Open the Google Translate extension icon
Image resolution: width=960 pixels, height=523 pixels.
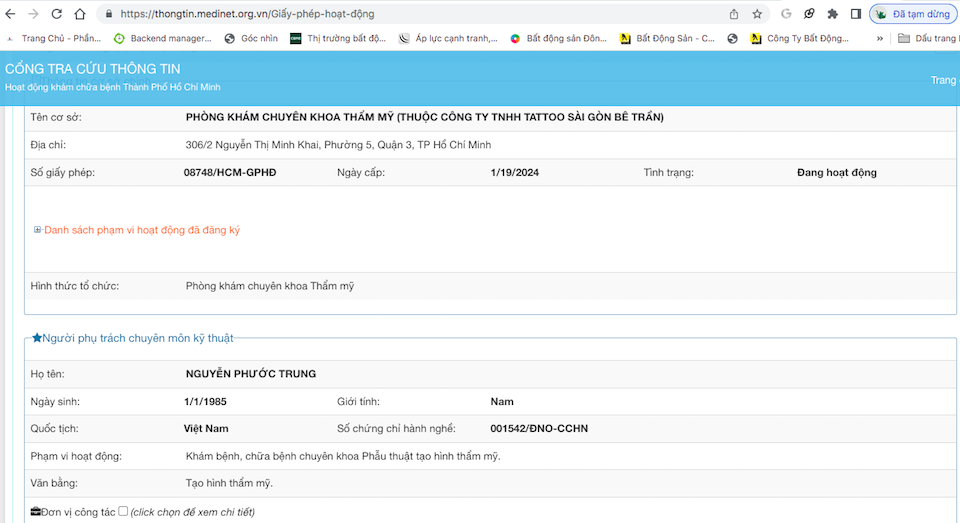pos(786,13)
